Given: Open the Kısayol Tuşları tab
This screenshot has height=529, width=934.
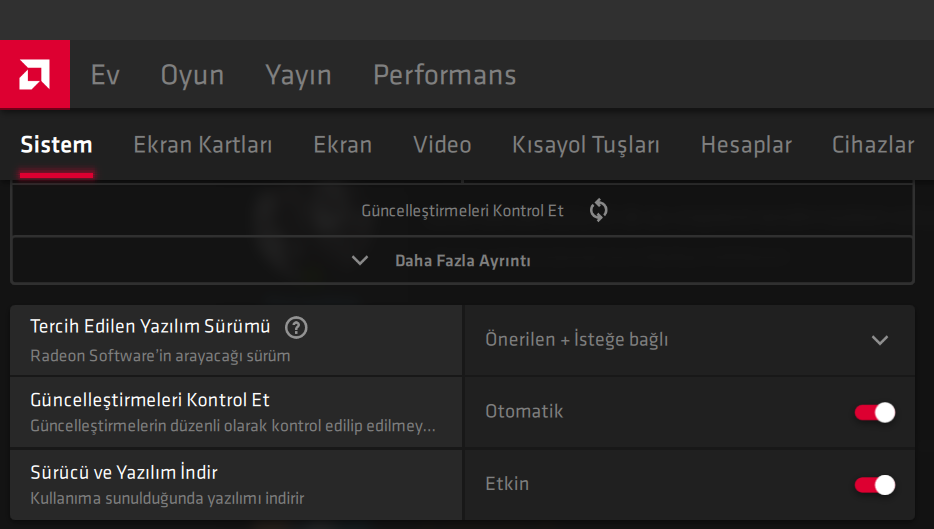Looking at the screenshot, I should click(x=586, y=145).
